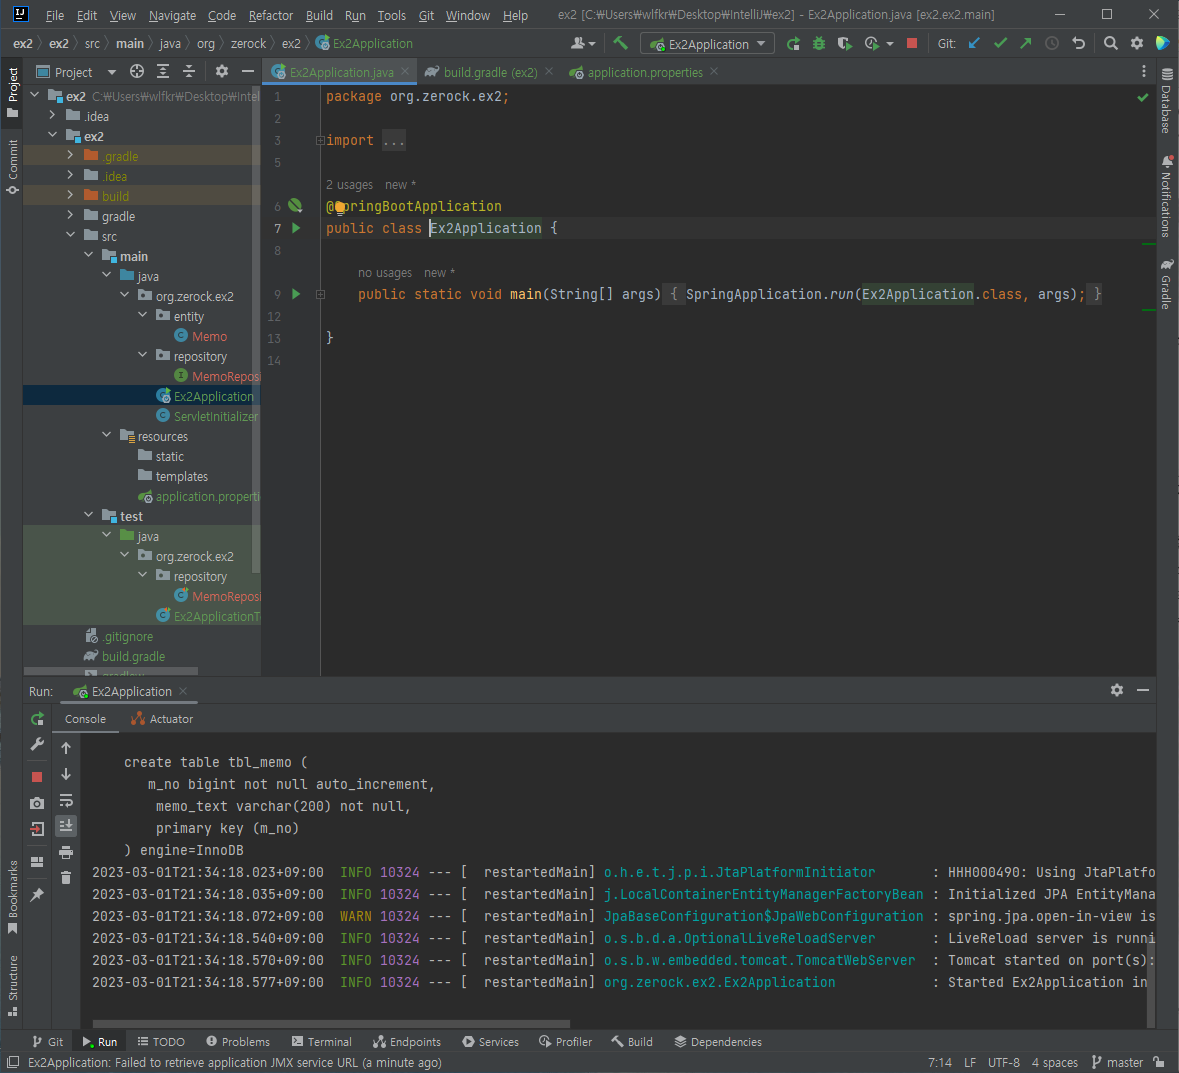Click the camera icon in the Run panel
The image size is (1179, 1073).
coord(37,803)
